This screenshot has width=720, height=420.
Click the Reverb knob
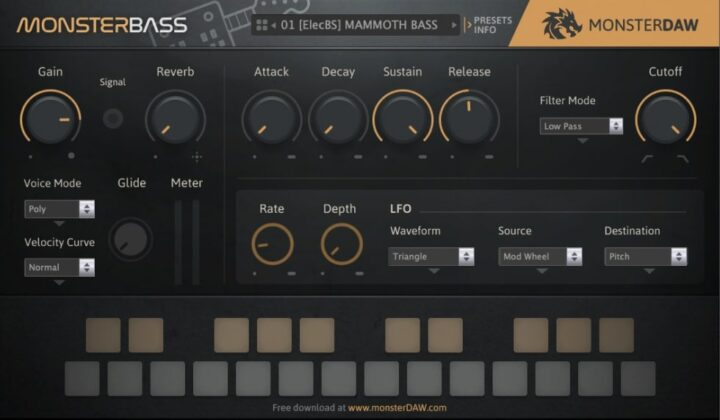click(175, 119)
